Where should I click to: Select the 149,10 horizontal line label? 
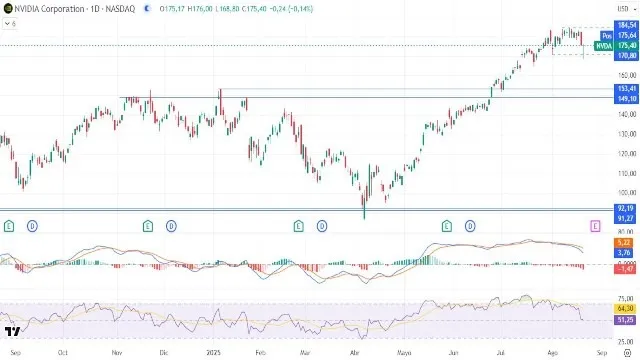tap(627, 99)
